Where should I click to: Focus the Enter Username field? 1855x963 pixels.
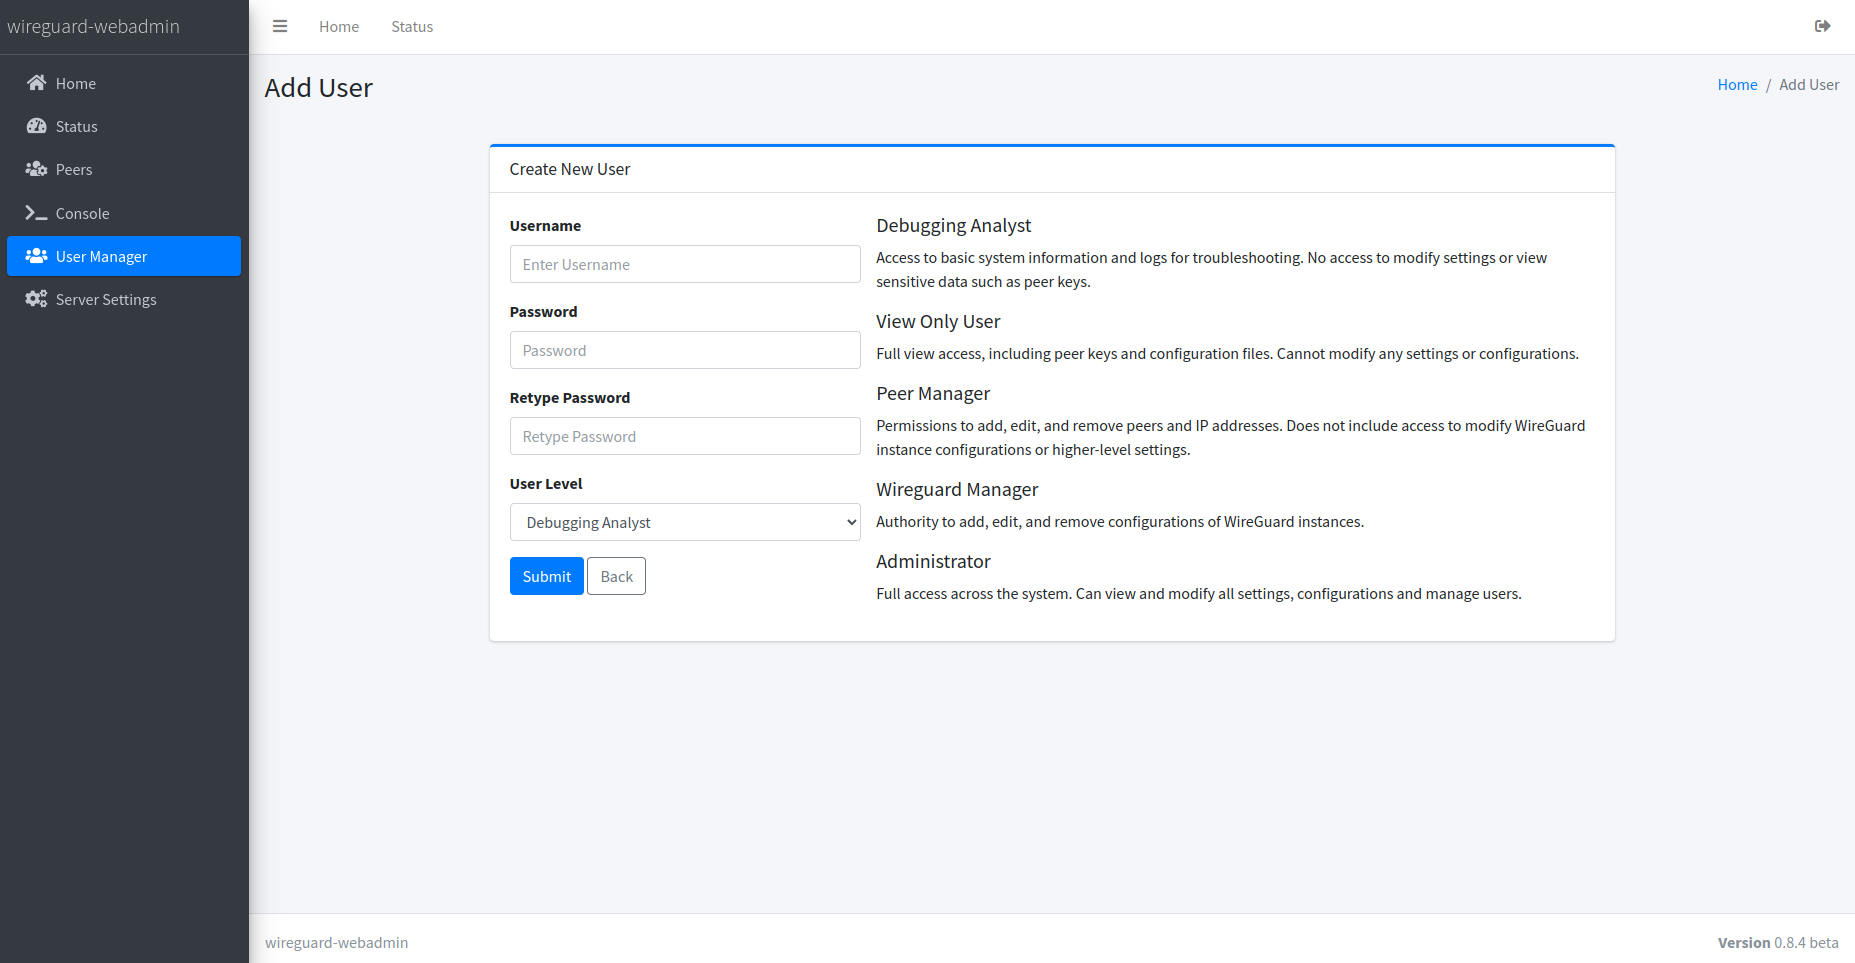click(x=685, y=264)
